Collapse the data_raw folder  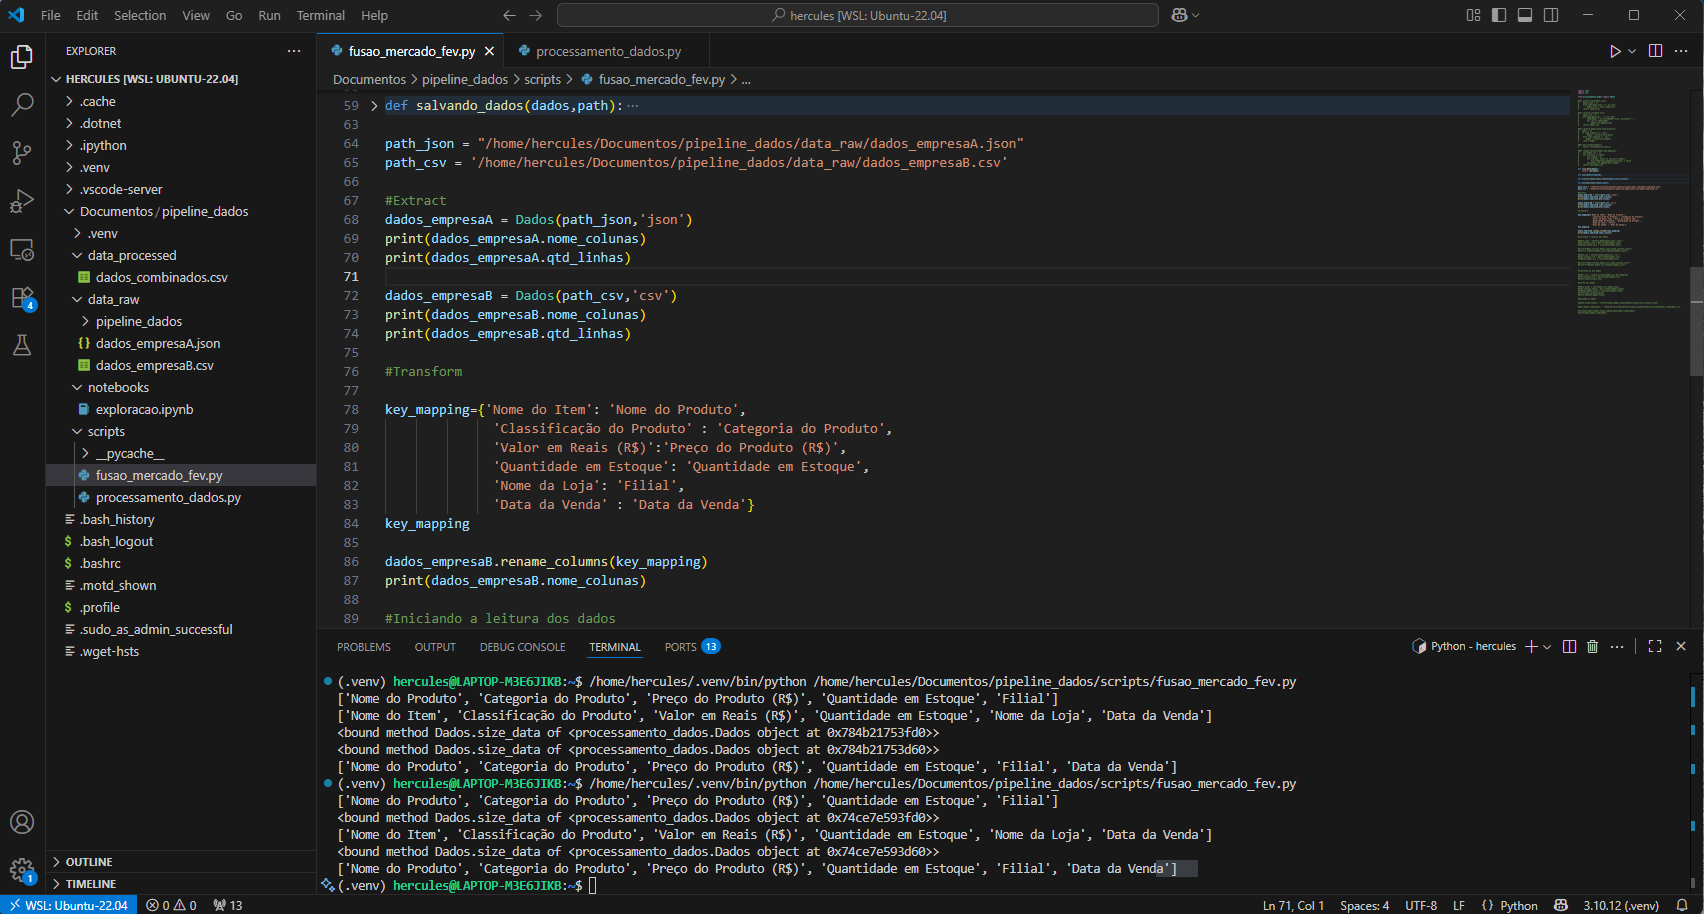point(180,299)
